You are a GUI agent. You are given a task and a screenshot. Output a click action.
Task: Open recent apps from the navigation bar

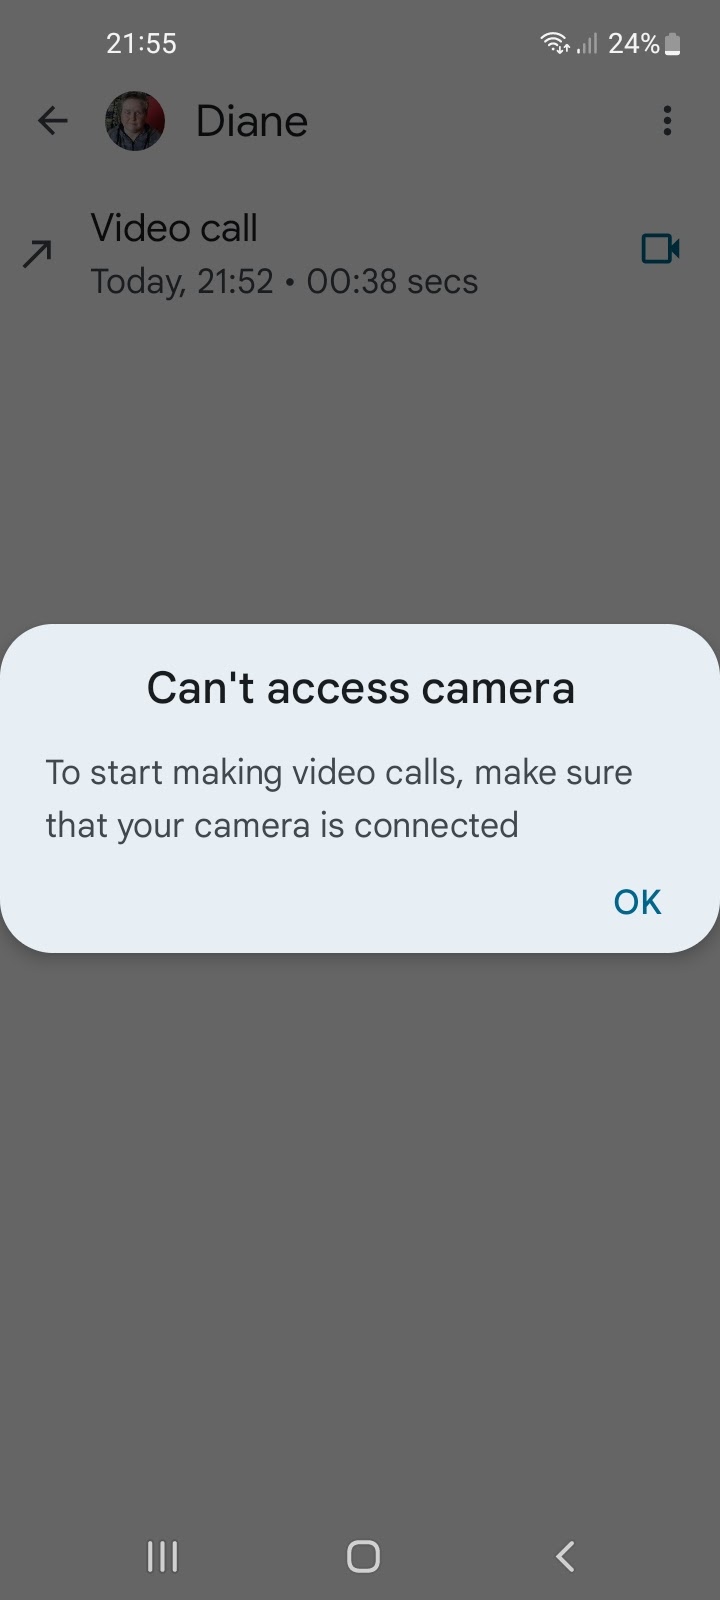162,1556
